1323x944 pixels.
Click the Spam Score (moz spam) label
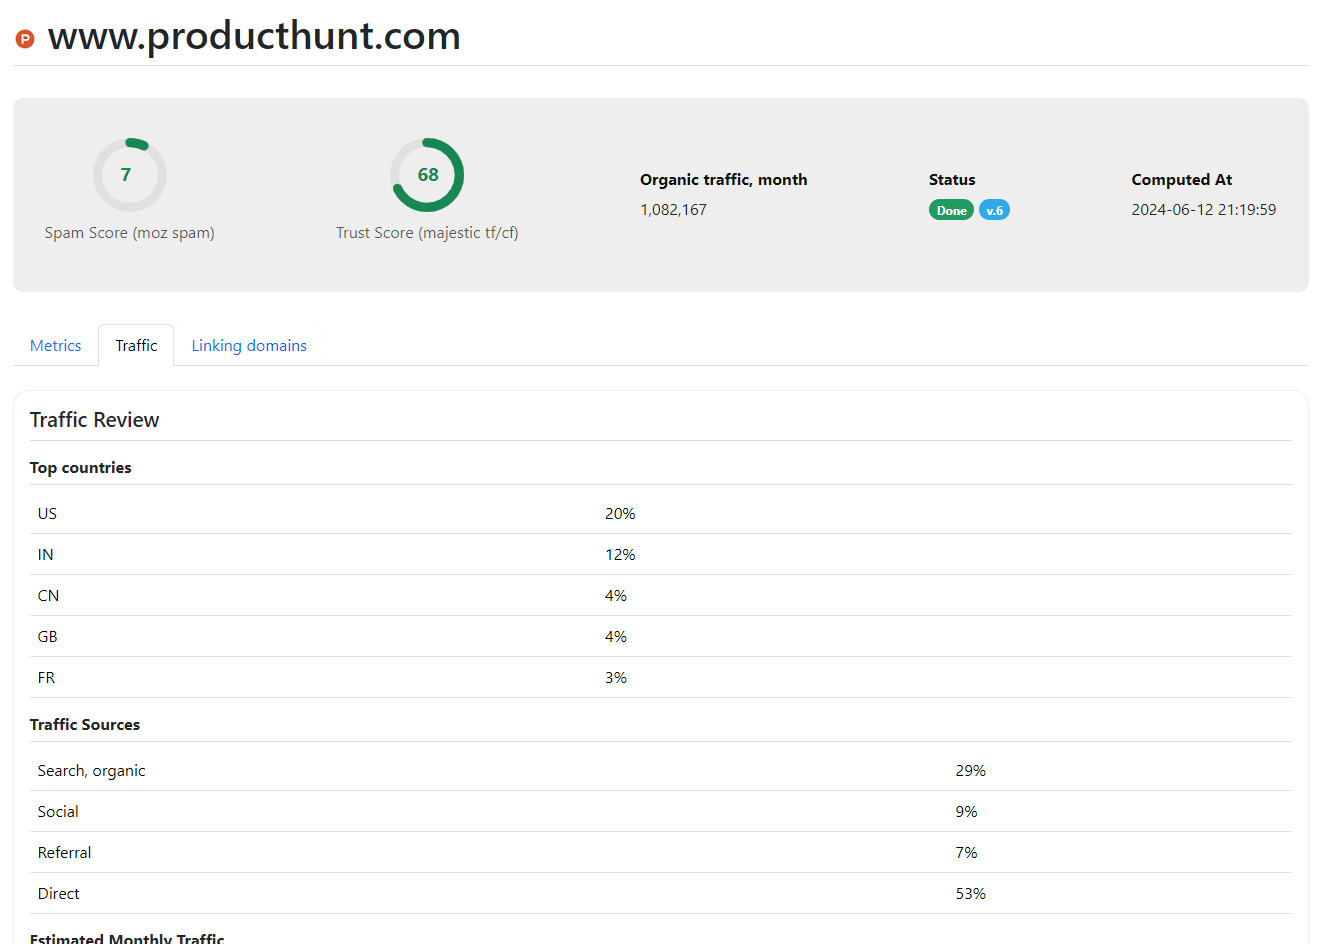[130, 233]
